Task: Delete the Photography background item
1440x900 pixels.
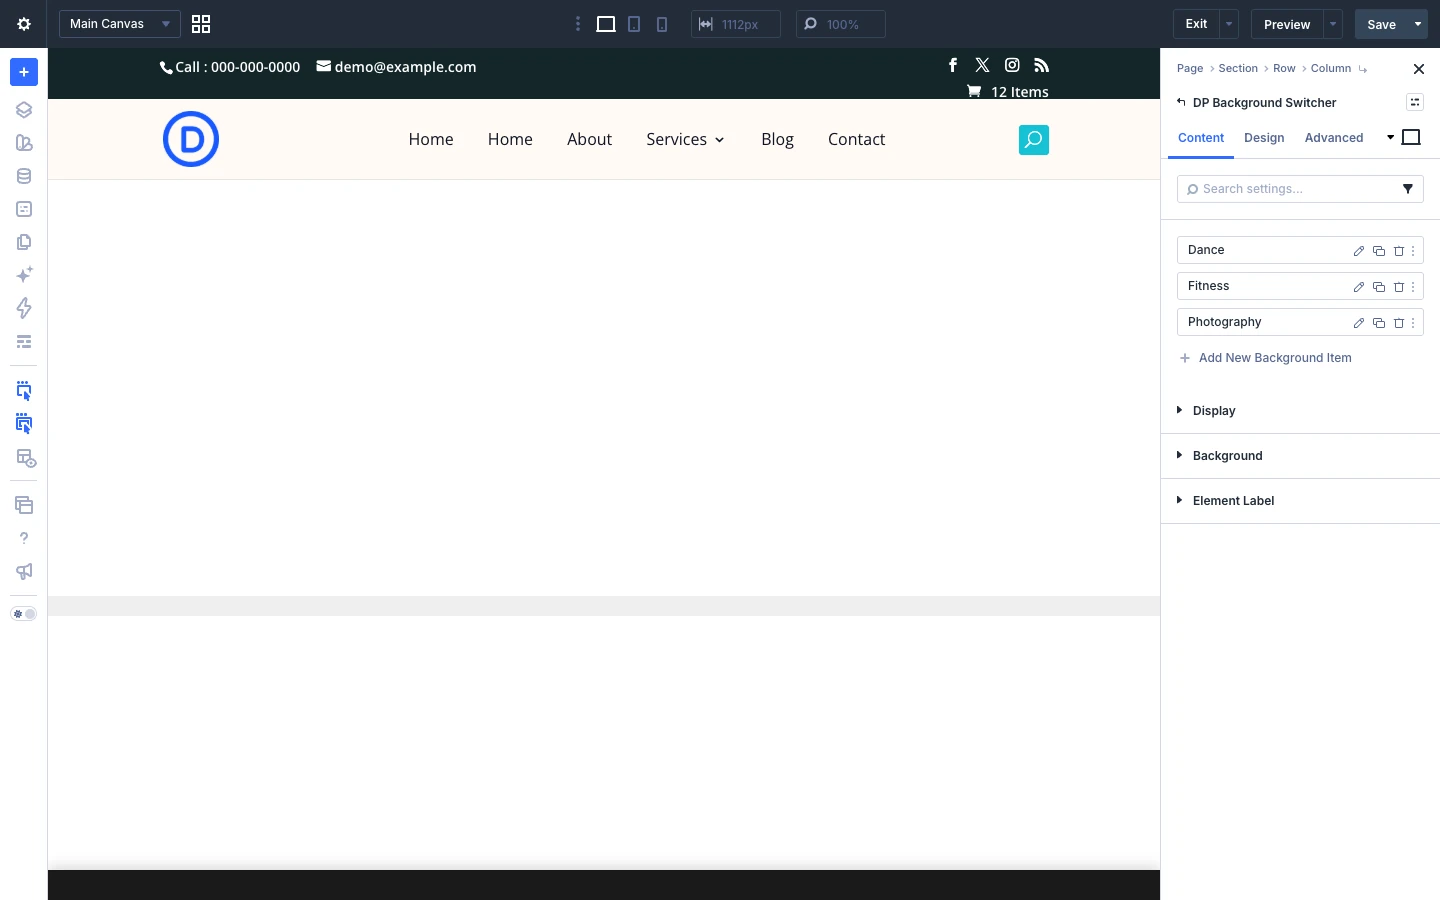Action: [1399, 323]
